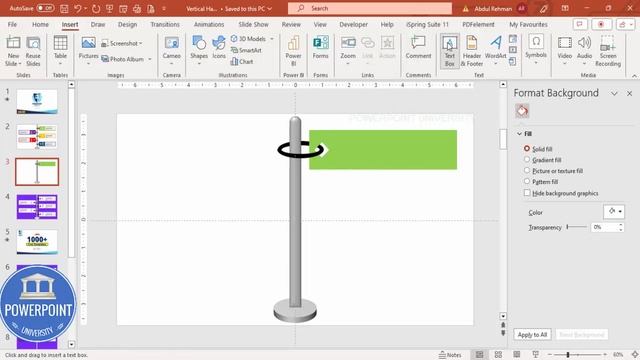Open the Pictures insert tool
The image size is (640, 360).
pos(88,50)
